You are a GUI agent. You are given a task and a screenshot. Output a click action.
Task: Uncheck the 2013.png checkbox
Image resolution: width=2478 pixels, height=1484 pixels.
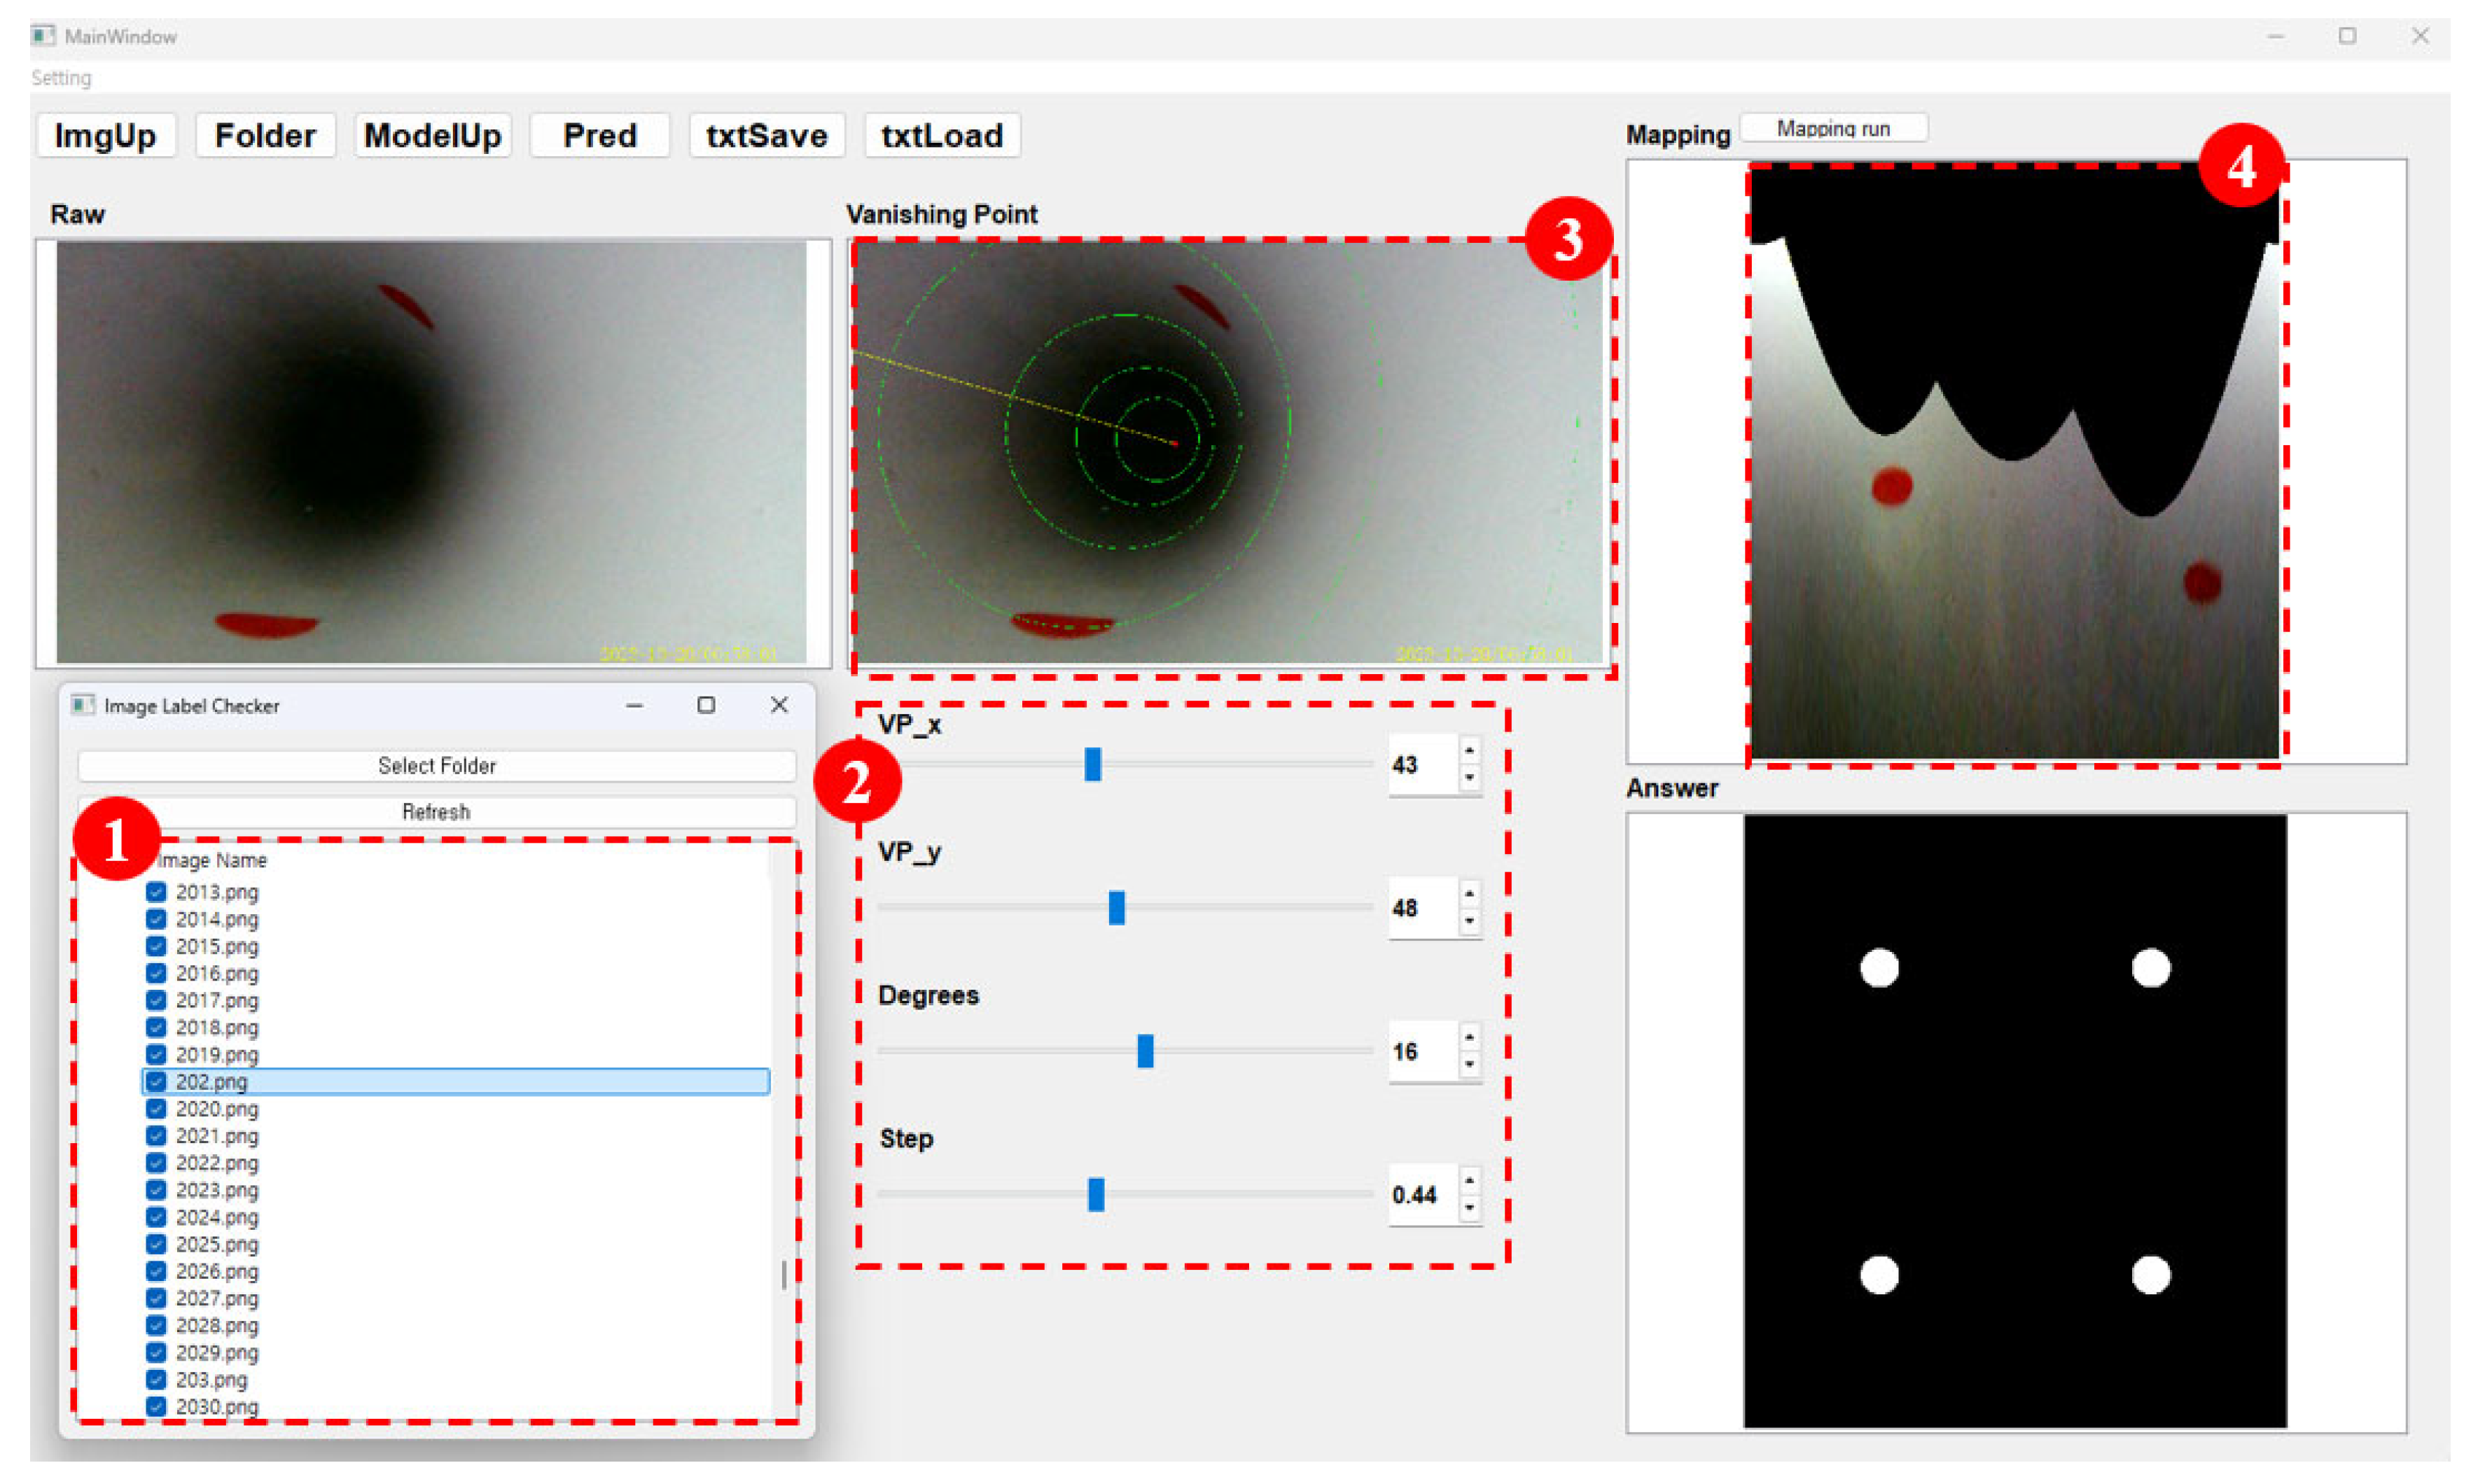tap(156, 891)
